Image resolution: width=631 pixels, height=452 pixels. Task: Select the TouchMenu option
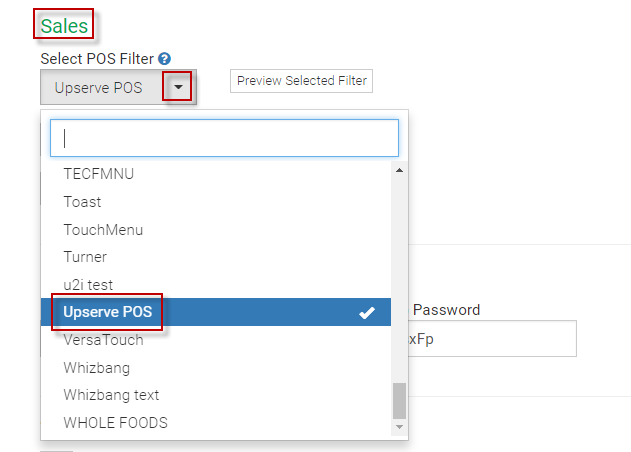click(x=103, y=230)
